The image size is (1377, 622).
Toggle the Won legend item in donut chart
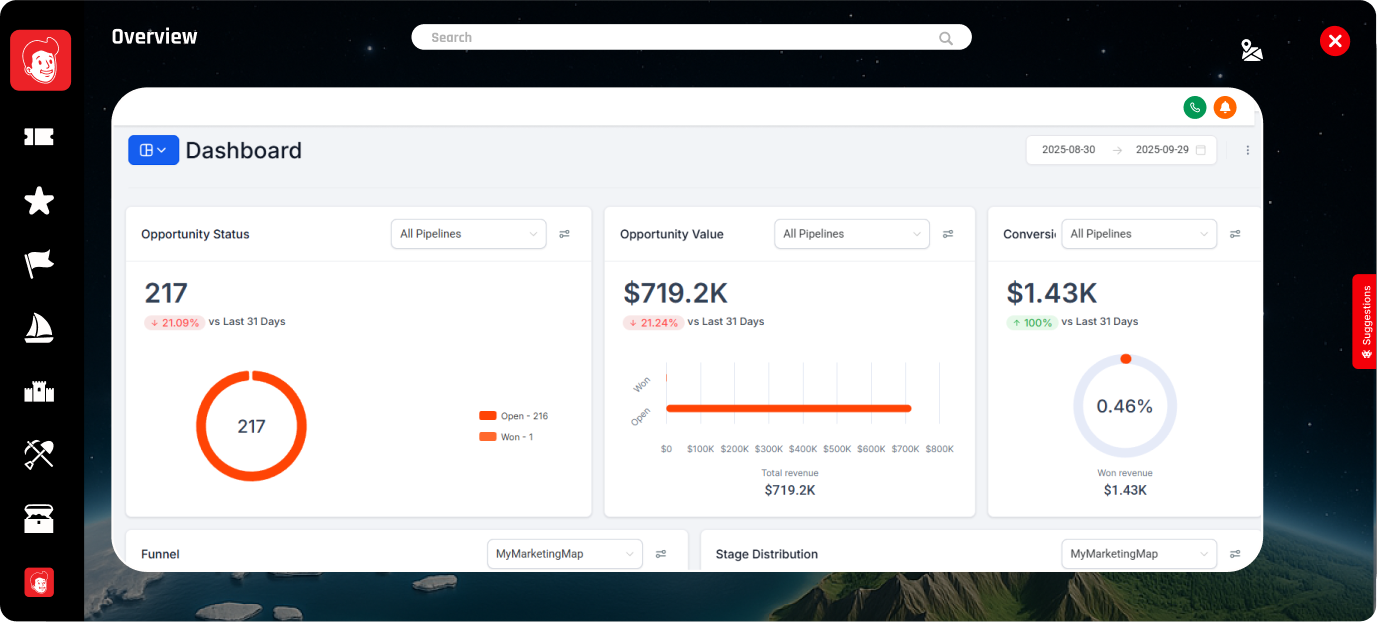click(x=507, y=437)
